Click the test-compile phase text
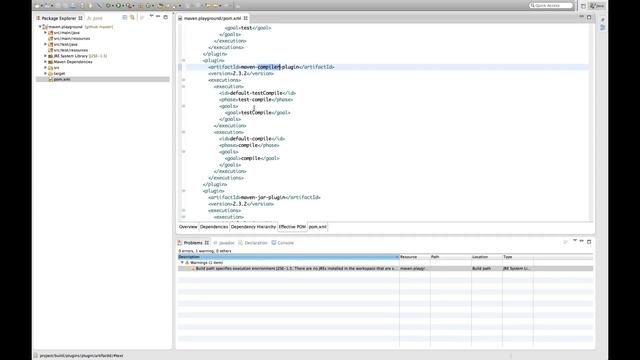 coord(255,100)
